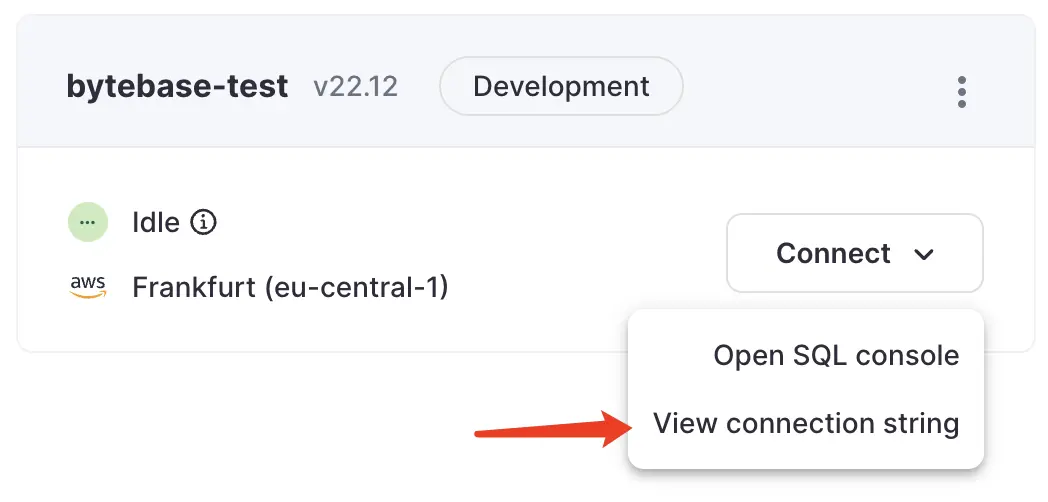The height and width of the screenshot is (502, 1048).
Task: Click the word string in the menu
Action: coord(919,425)
